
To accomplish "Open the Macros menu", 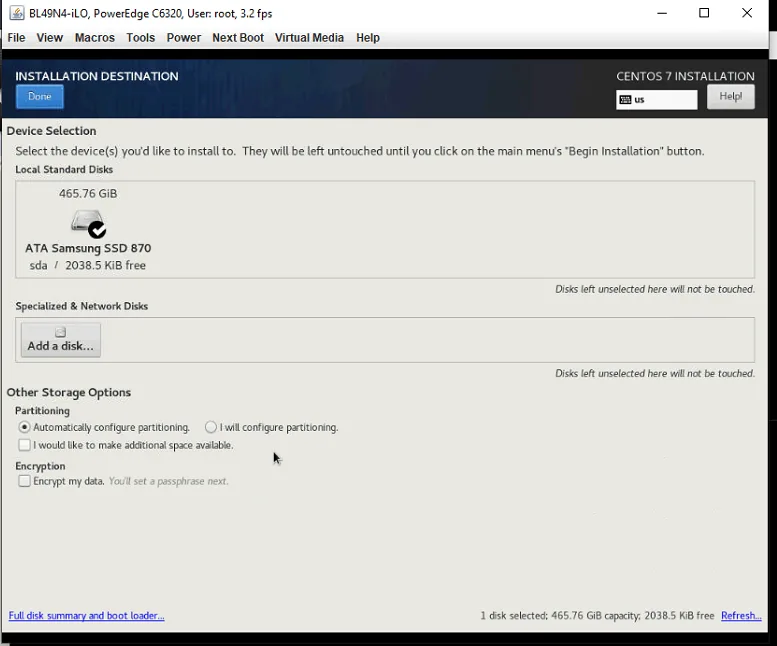I will pyautogui.click(x=95, y=38).
